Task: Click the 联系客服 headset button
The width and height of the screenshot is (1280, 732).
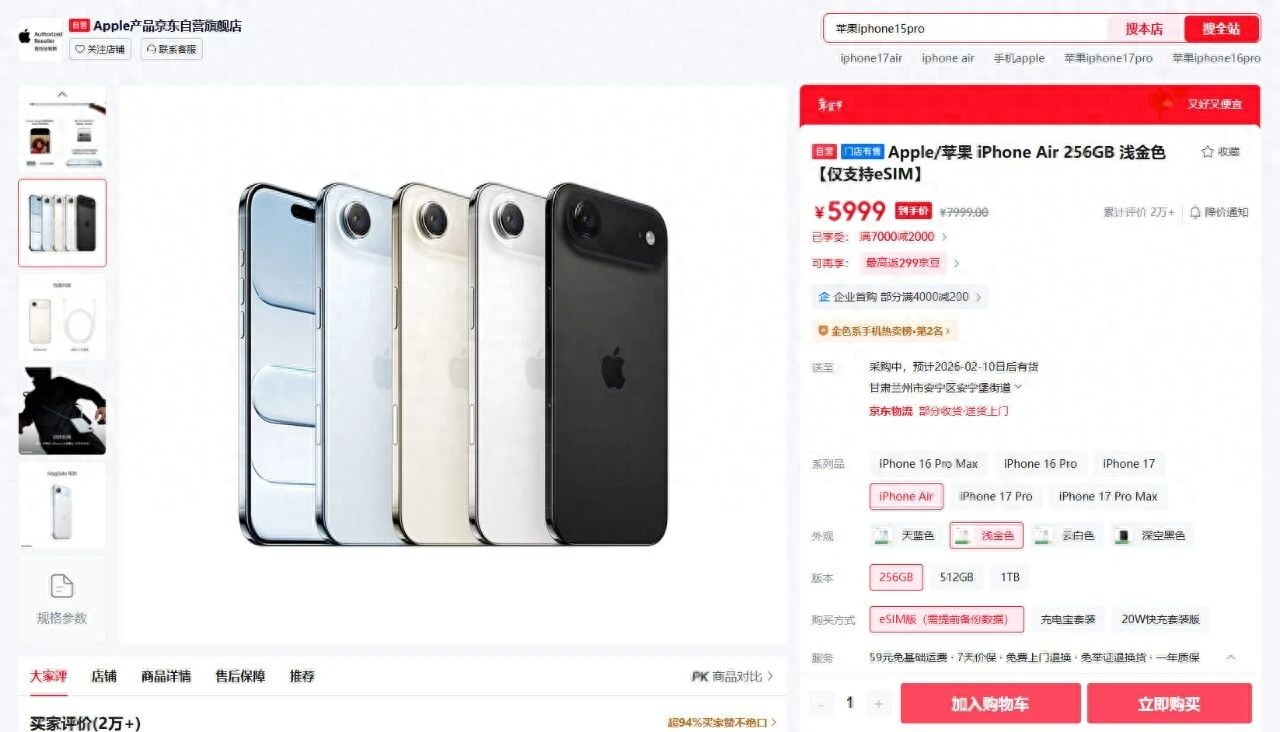Action: (x=172, y=49)
